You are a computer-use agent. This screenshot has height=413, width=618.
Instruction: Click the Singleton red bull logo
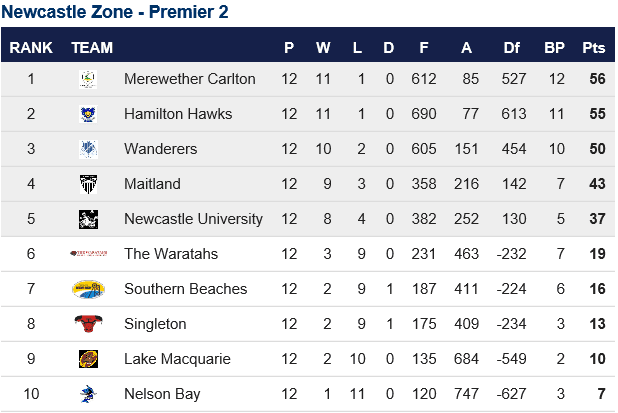click(x=88, y=324)
